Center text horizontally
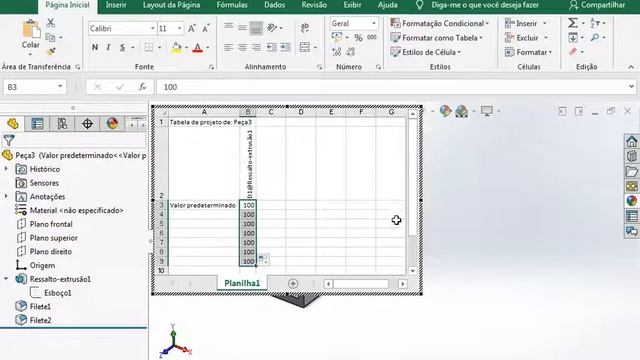Viewport: 640px width, 360px height. tap(242, 47)
